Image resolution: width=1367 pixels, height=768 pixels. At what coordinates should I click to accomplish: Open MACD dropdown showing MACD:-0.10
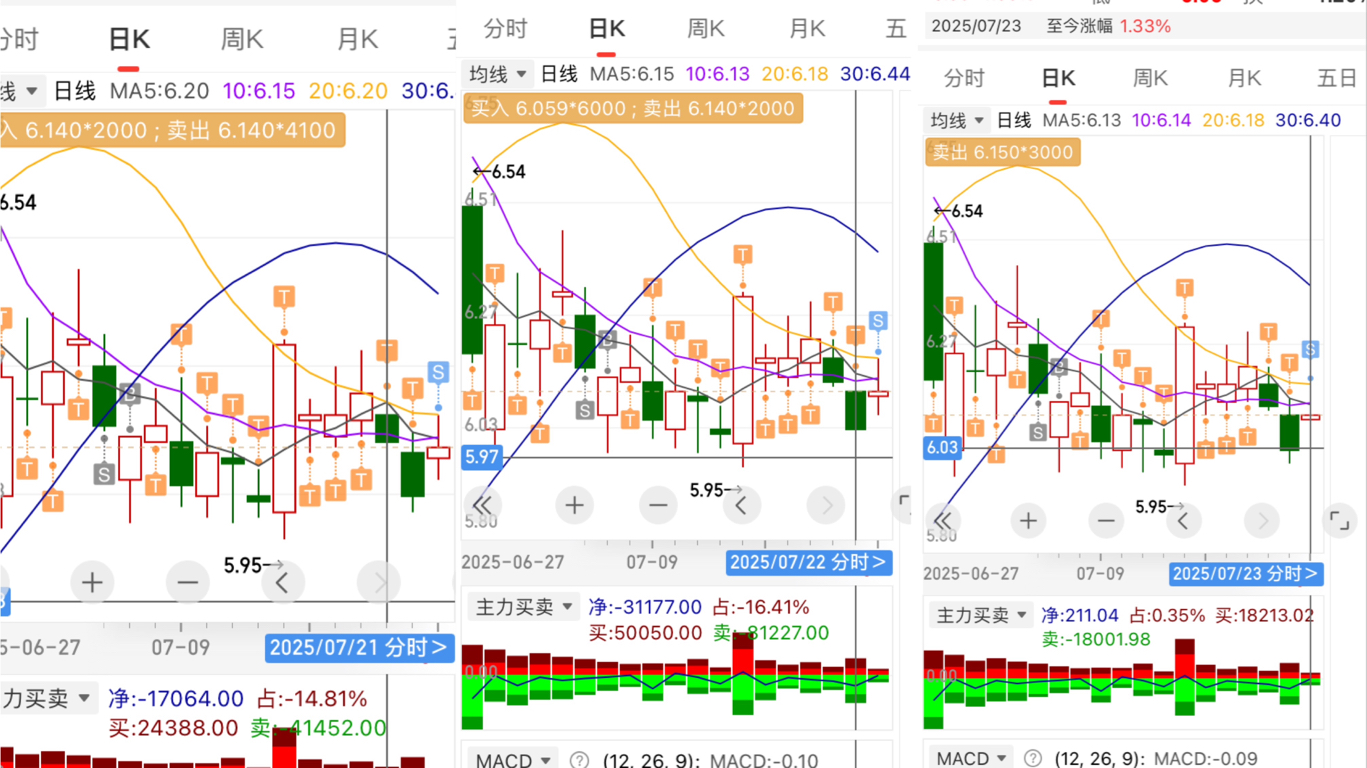pos(514,760)
